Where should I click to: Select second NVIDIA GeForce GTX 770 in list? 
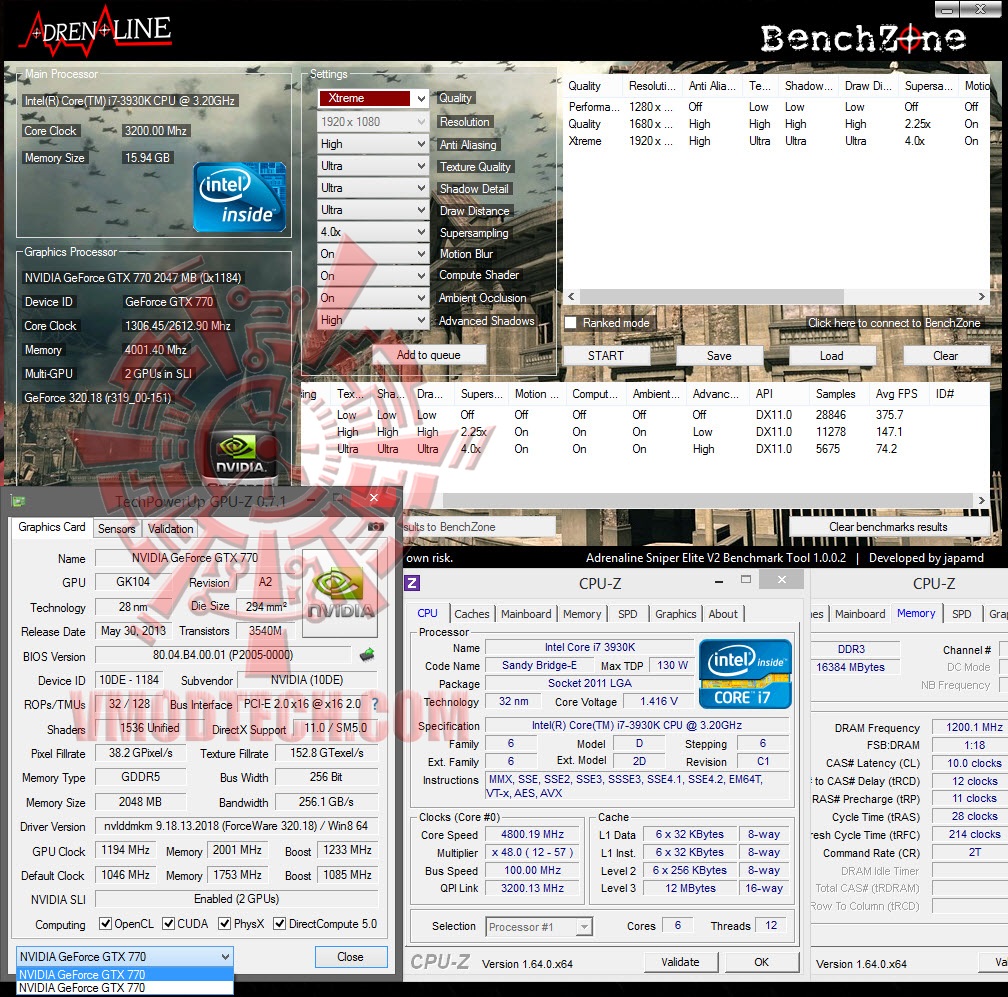125,988
